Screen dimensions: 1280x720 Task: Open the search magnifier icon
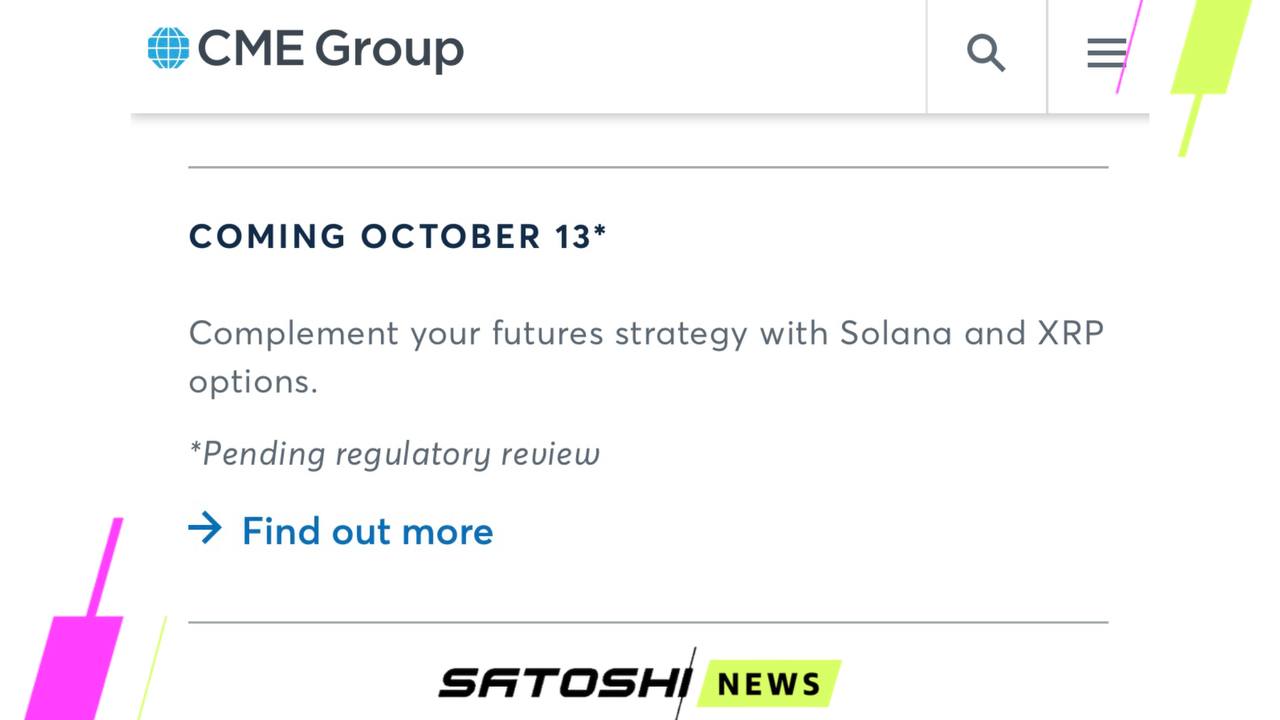tap(986, 53)
